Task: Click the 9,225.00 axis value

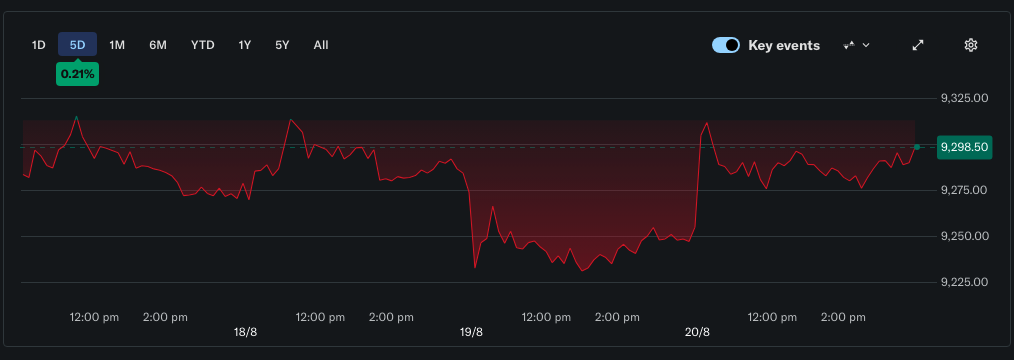Action: pos(965,282)
